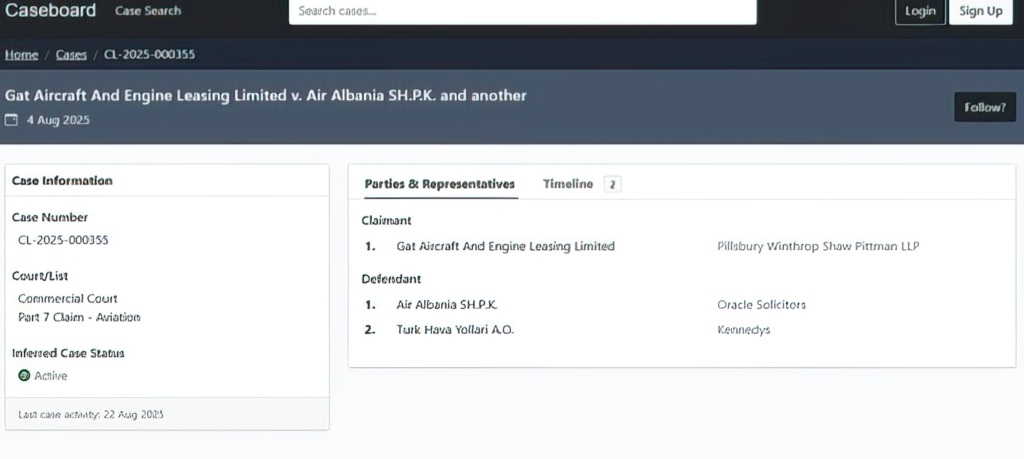Select defendant Turk Hava Yollari A.O.

coord(455,329)
